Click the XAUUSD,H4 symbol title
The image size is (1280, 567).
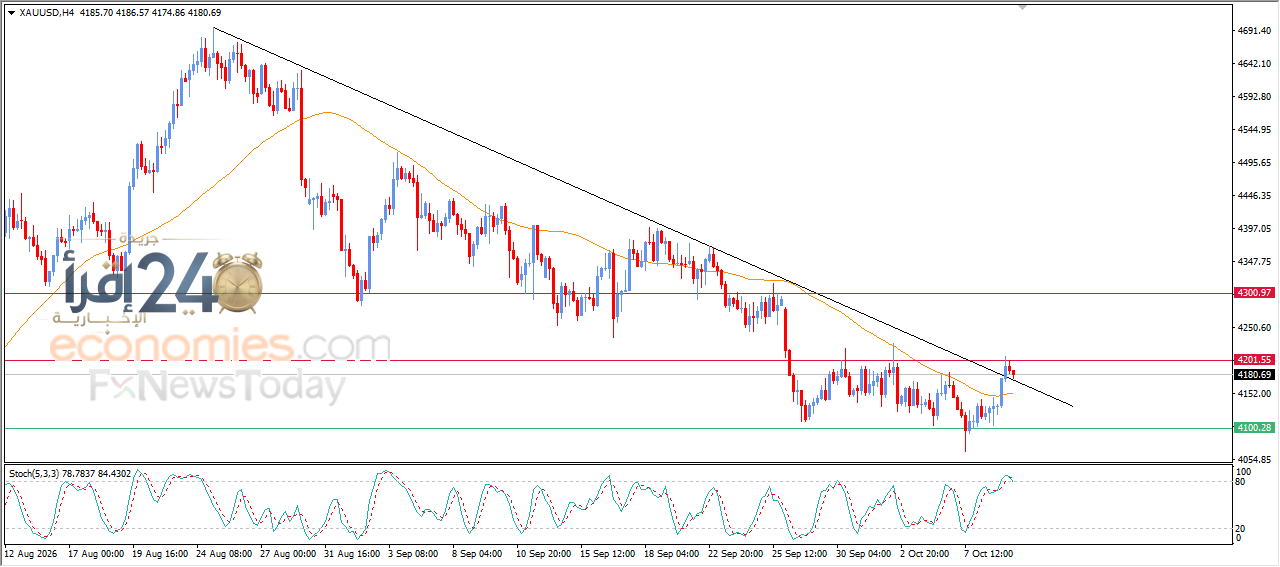(47, 13)
